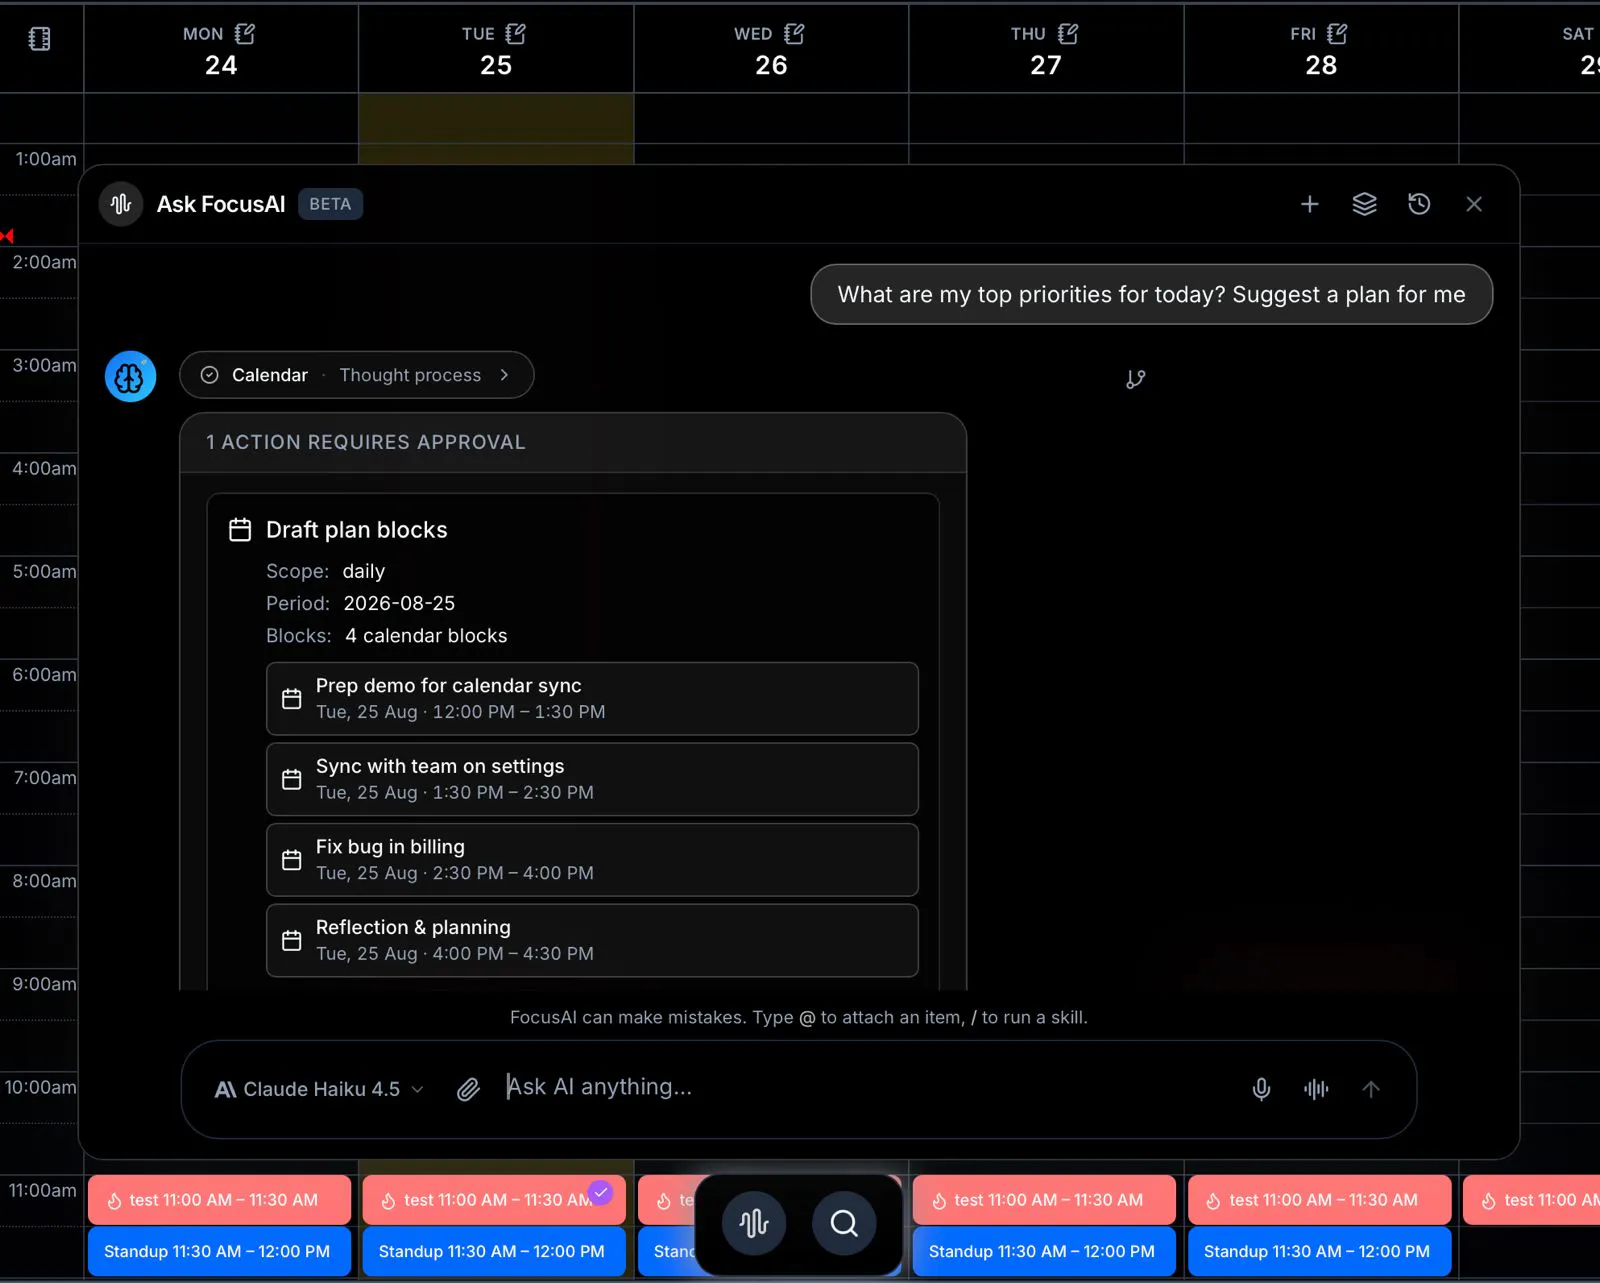
Task: Select the Fix bug in billing block
Action: pos(592,860)
